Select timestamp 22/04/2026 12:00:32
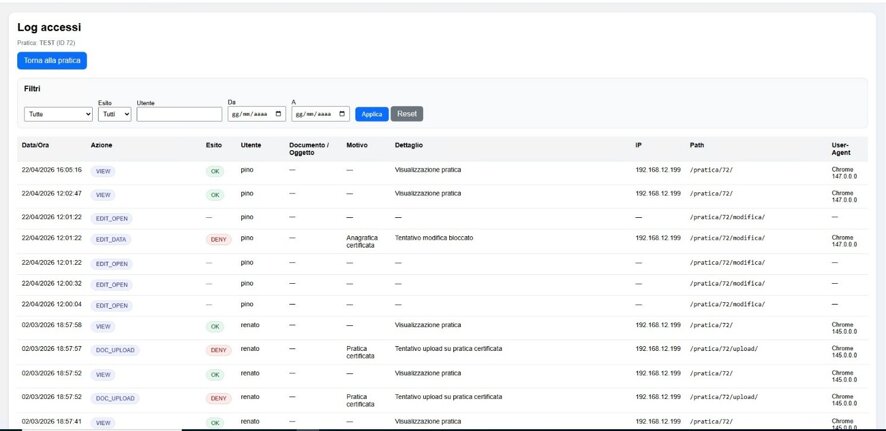Screen dimensions: 886x431 click(51, 283)
